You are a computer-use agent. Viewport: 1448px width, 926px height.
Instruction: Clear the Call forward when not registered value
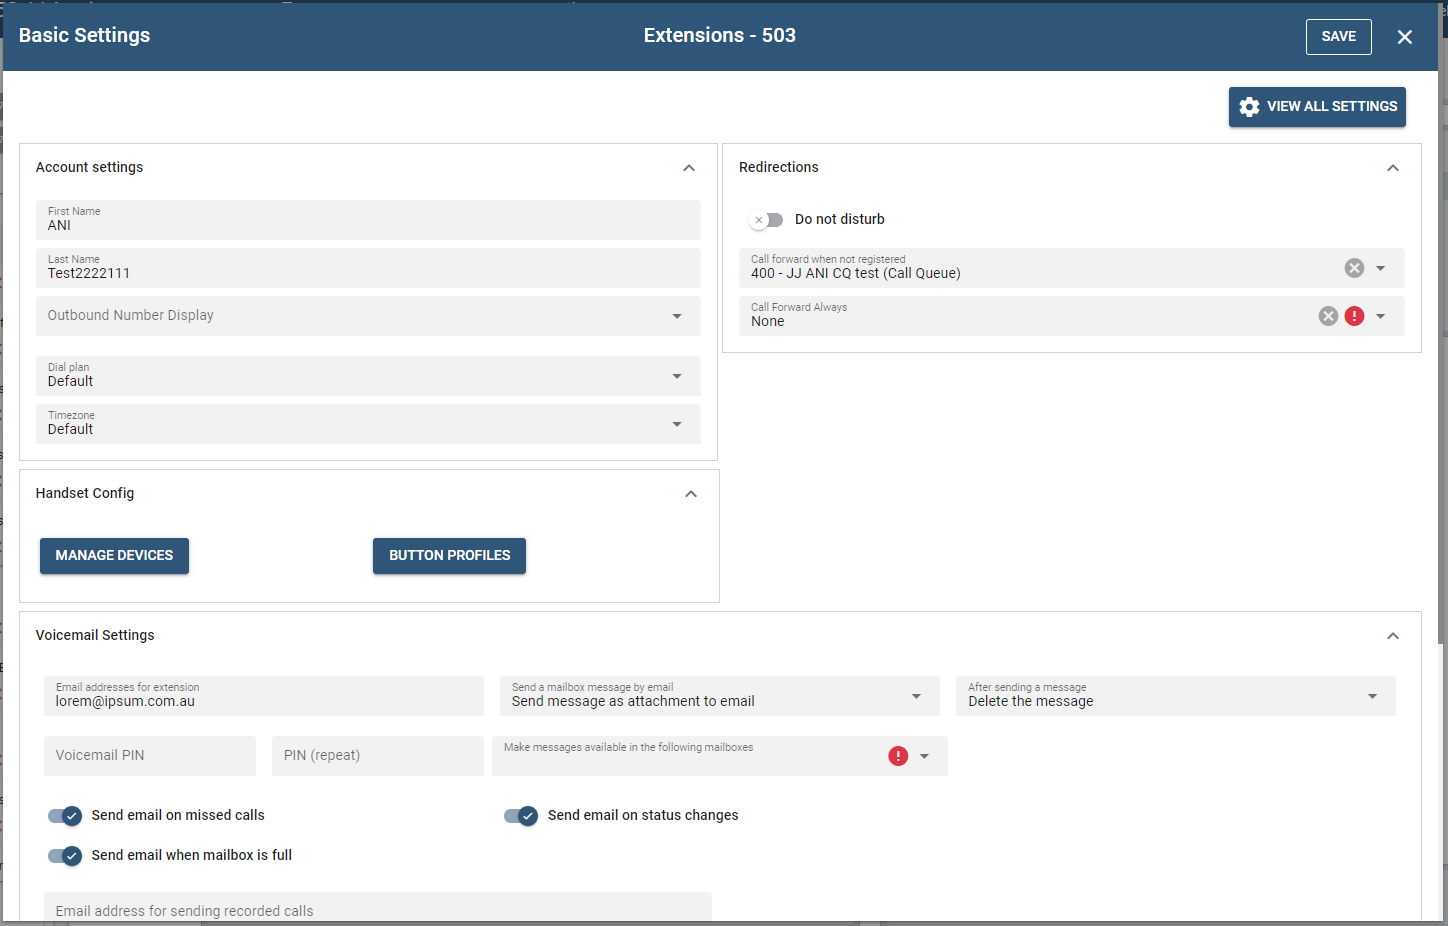[1354, 268]
